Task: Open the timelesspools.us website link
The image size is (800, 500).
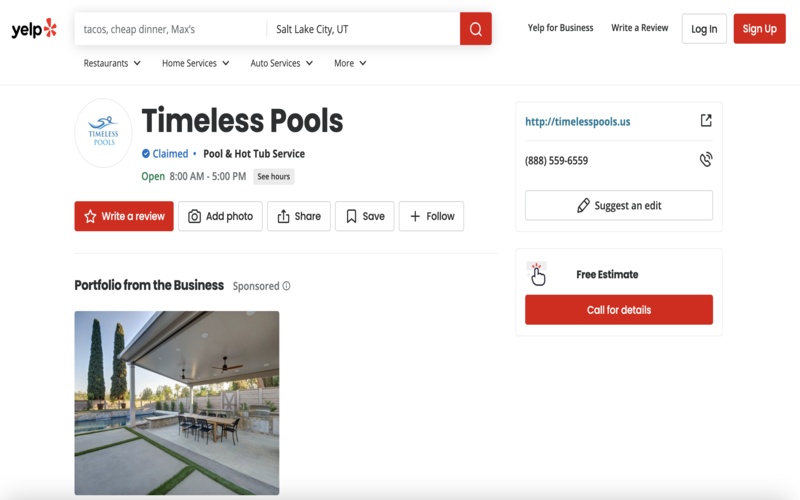Action: (x=578, y=121)
